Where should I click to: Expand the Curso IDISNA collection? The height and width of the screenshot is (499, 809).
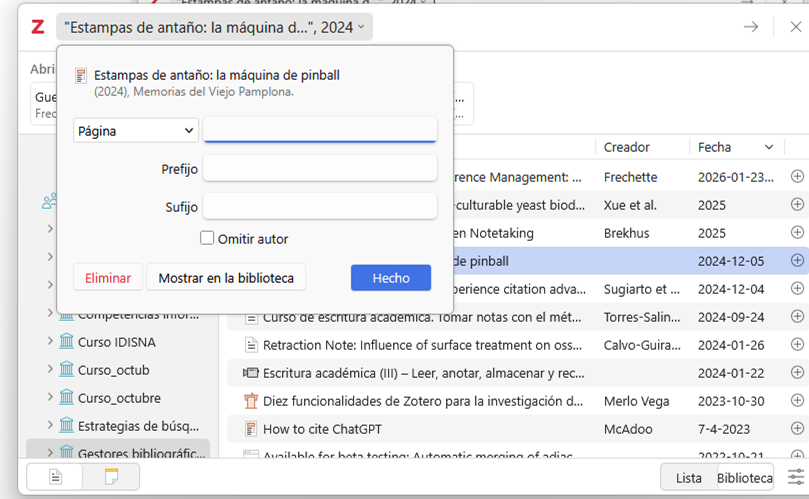click(50, 342)
